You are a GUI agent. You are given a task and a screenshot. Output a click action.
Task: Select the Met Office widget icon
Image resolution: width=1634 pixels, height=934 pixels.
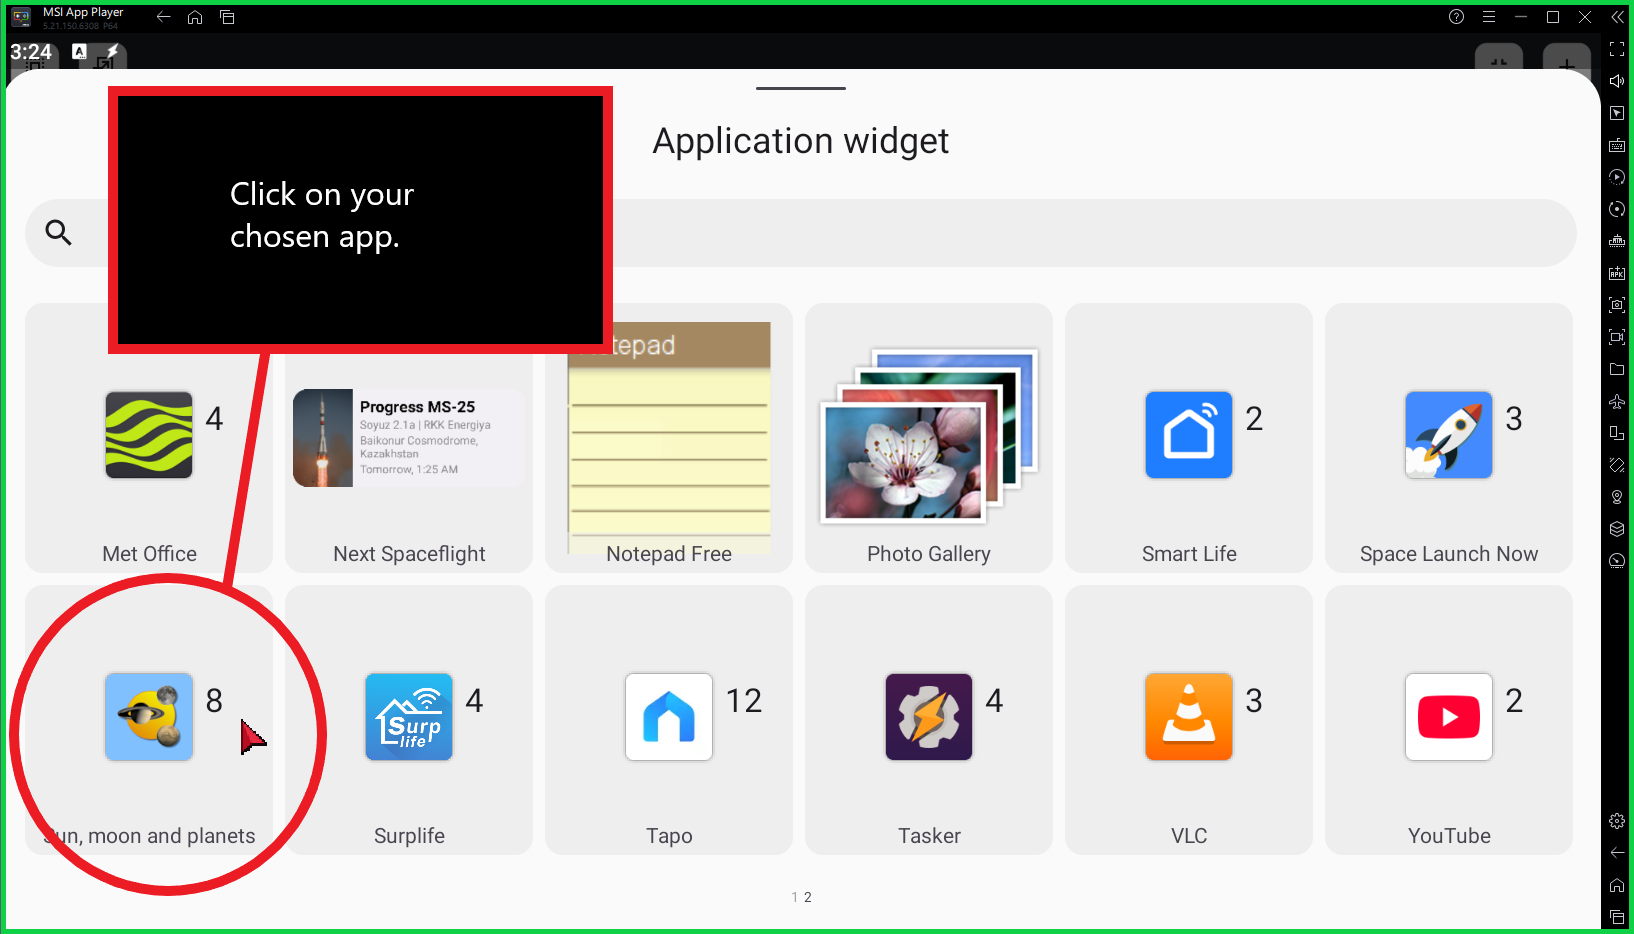(149, 435)
